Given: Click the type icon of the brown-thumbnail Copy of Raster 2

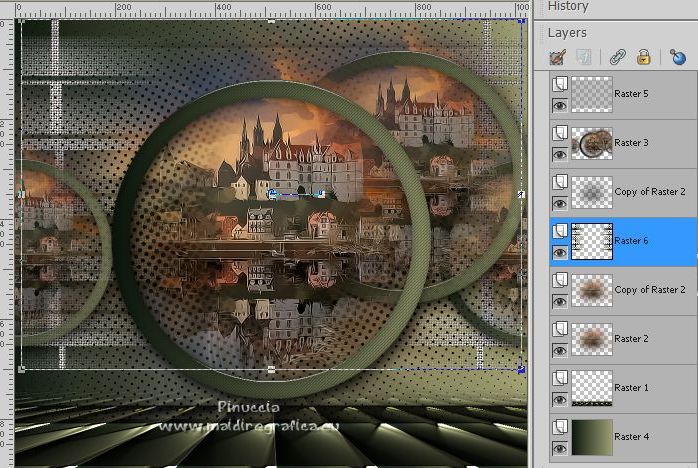Looking at the screenshot, I should point(560,280).
